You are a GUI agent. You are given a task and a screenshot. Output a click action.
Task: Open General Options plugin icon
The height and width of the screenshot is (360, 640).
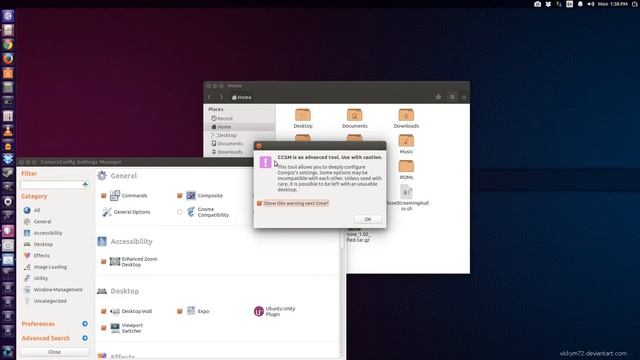pos(107,212)
